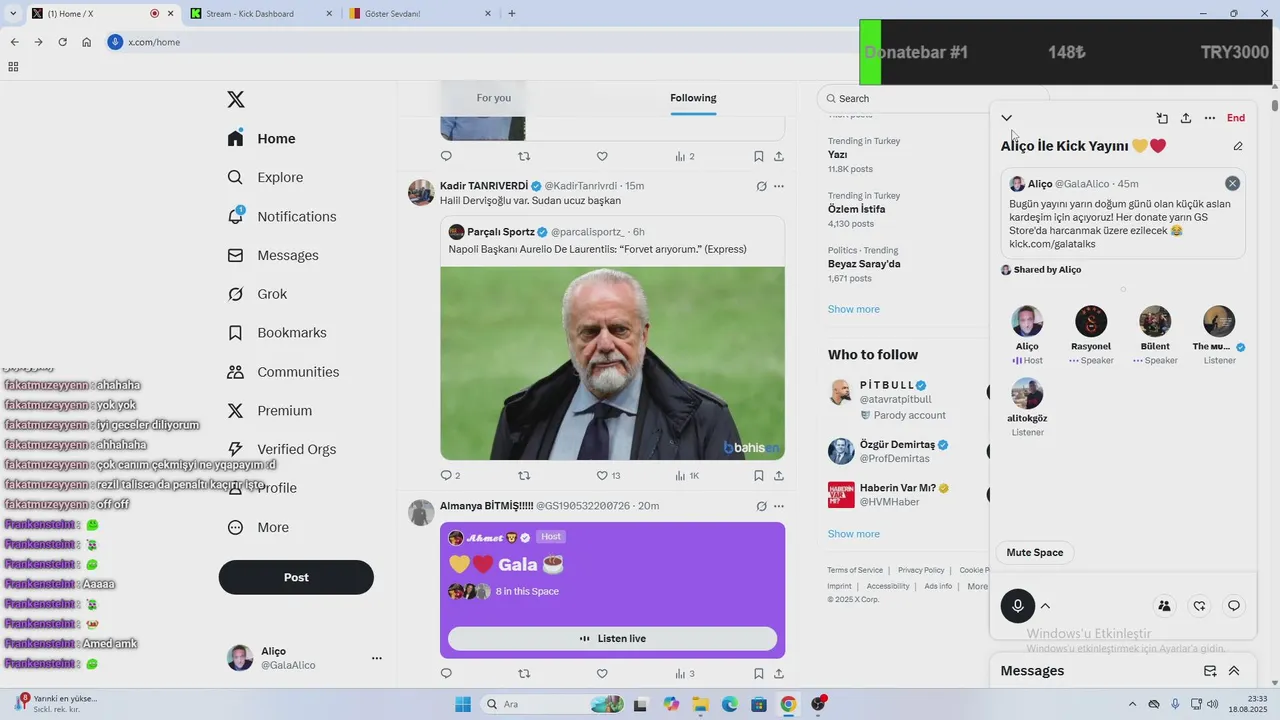Go to Bookmarks in the sidebar
Viewport: 1280px width, 720px height.
pos(278,332)
